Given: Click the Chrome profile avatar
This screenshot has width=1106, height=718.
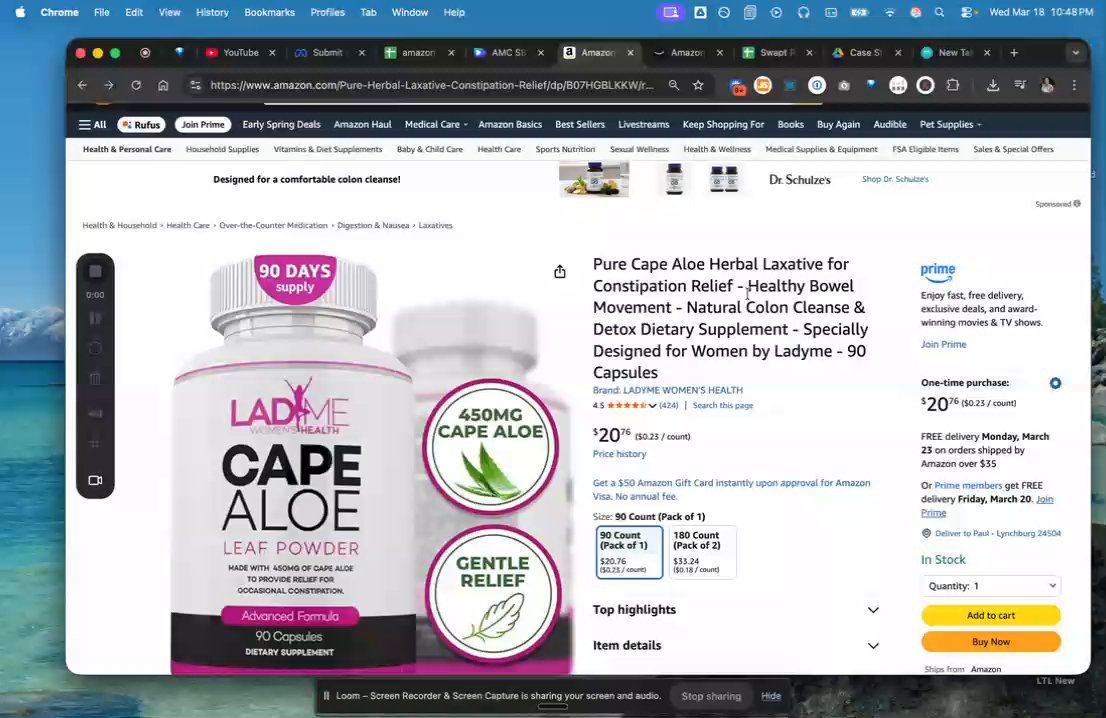Looking at the screenshot, I should pos(1047,85).
